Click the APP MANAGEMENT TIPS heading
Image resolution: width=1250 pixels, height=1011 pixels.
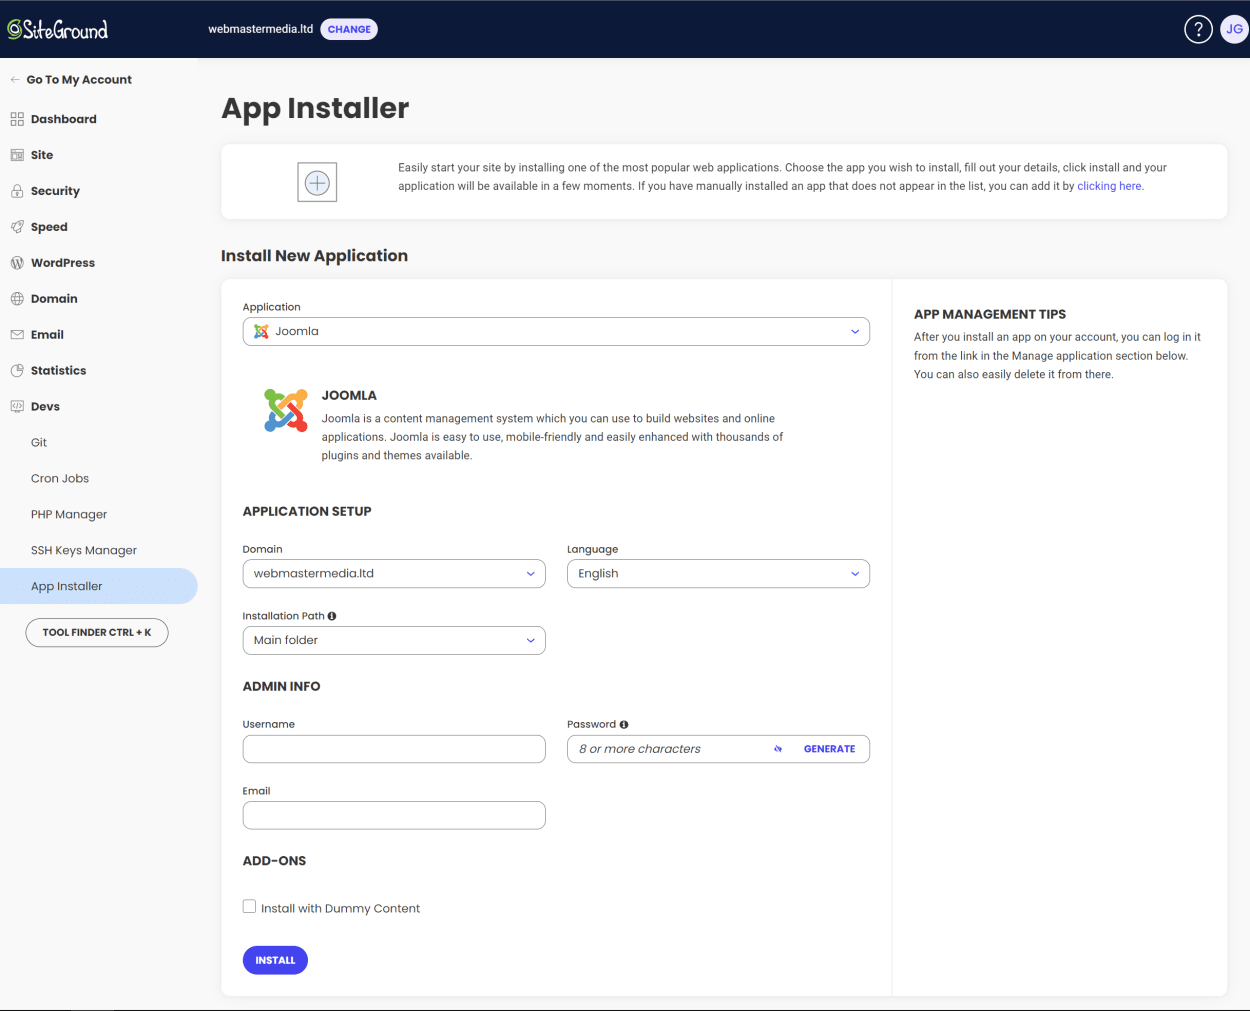pyautogui.click(x=990, y=314)
